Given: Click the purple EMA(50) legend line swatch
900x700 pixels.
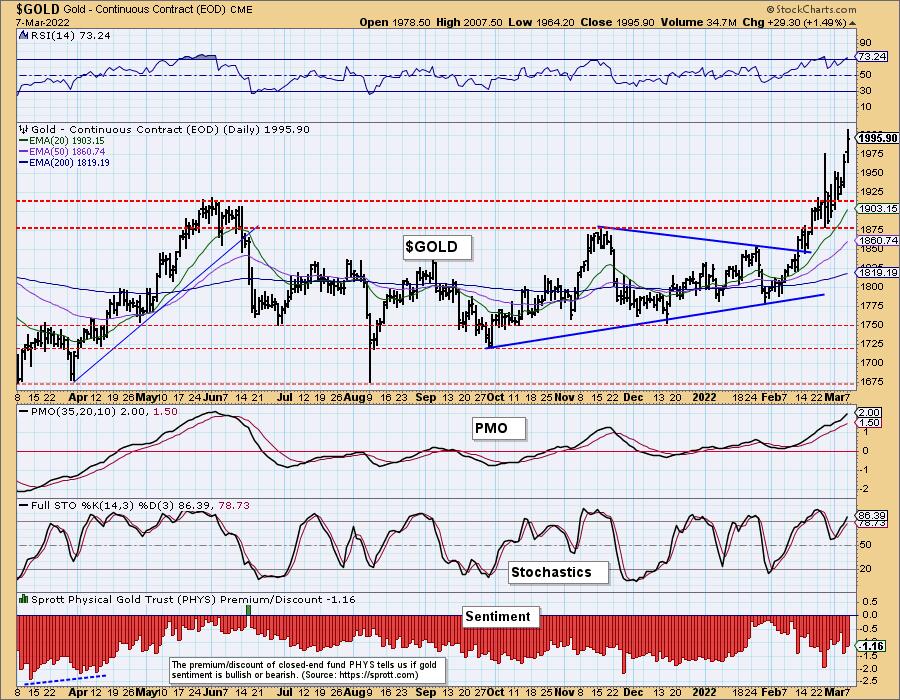Looking at the screenshot, I should click(x=24, y=151).
